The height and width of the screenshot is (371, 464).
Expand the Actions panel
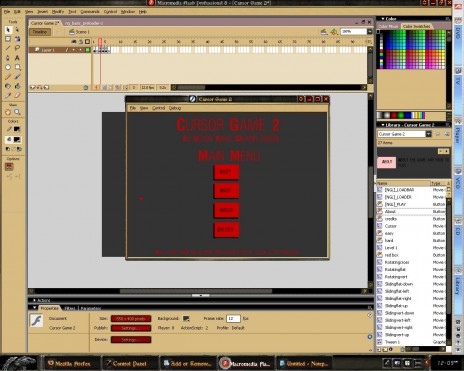click(x=34, y=300)
